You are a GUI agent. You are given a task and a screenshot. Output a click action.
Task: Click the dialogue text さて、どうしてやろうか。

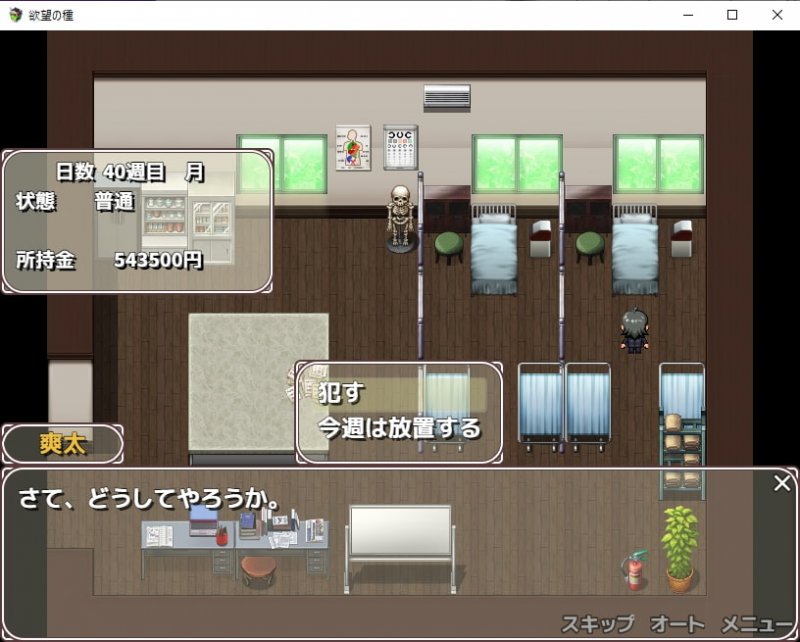pos(150,498)
